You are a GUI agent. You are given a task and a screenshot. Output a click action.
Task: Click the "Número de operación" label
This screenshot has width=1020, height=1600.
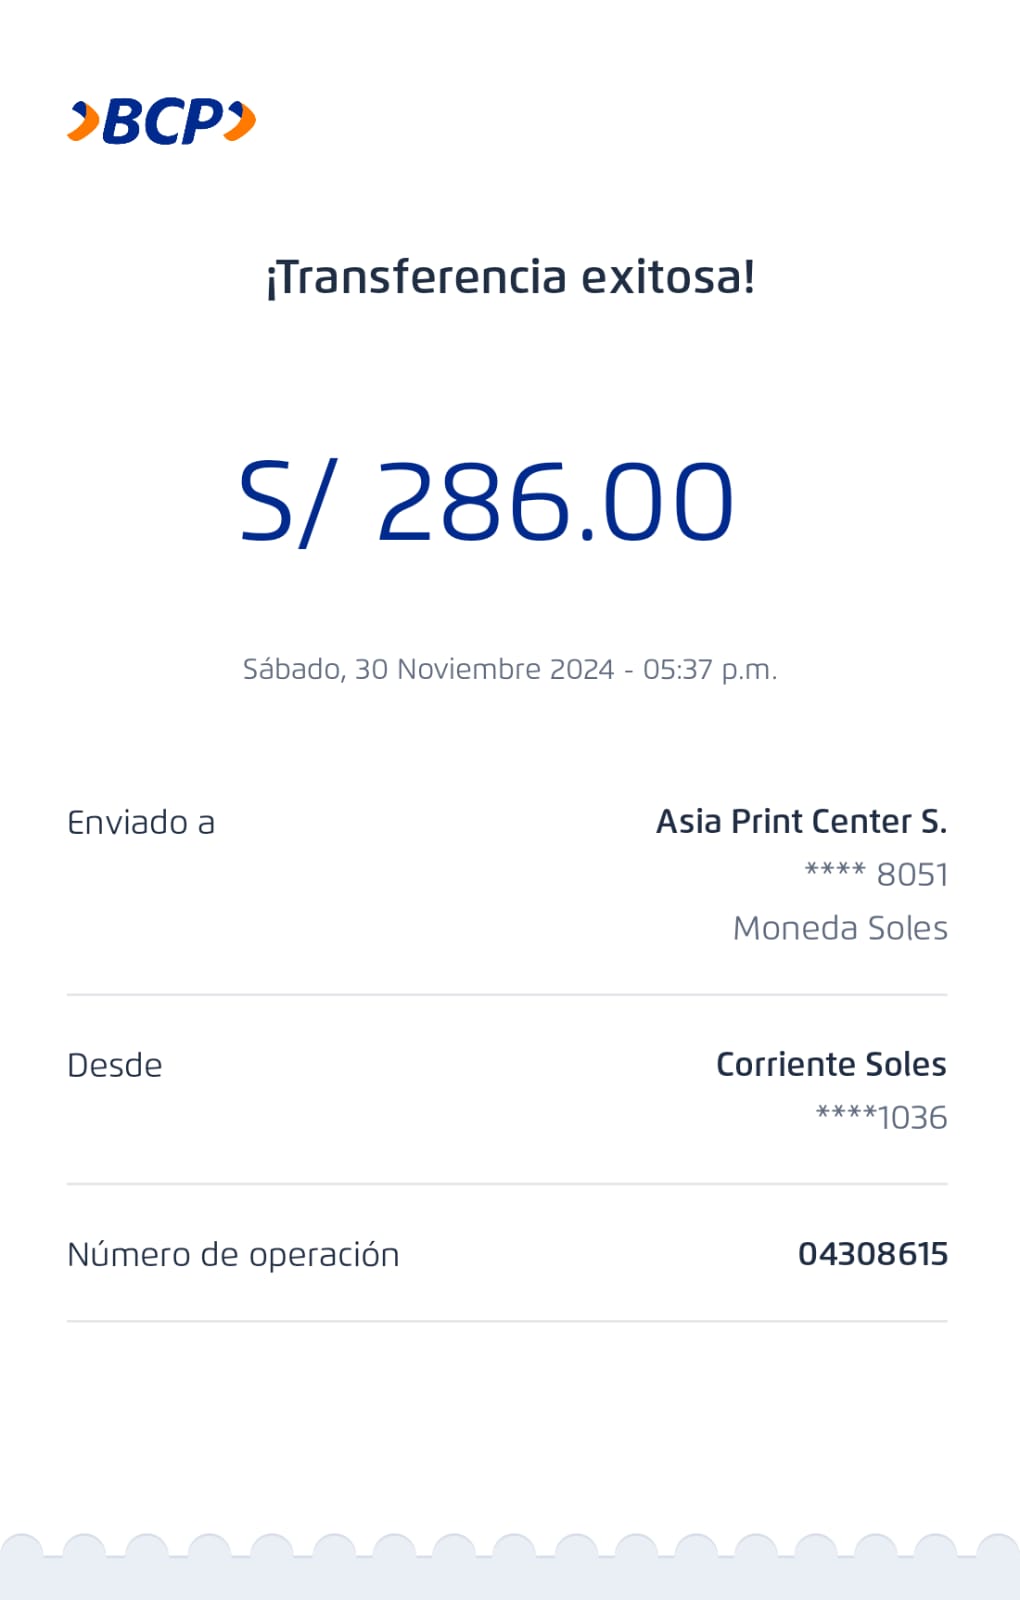click(x=233, y=1254)
